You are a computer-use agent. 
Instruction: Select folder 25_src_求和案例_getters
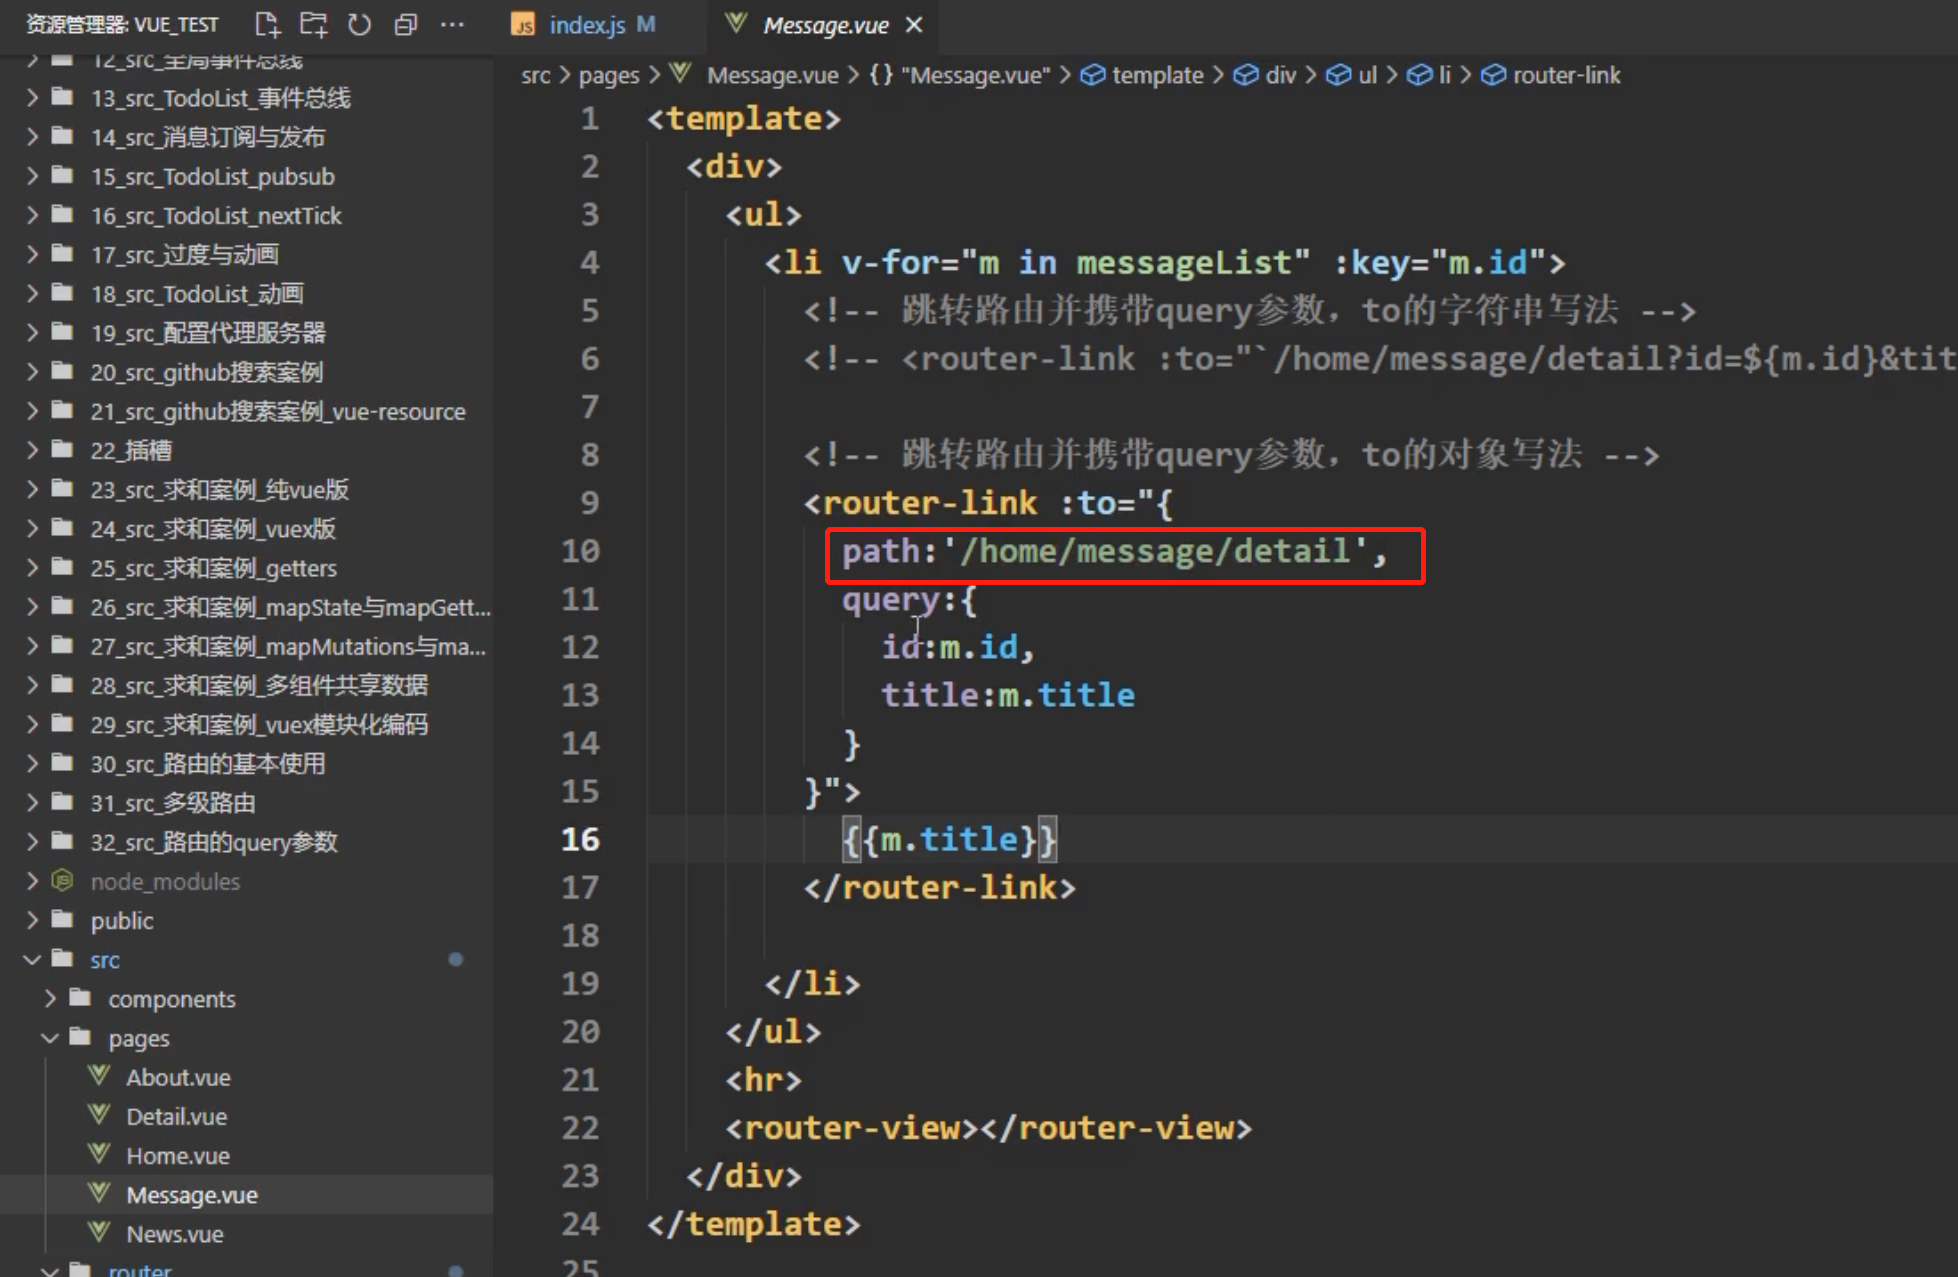[x=214, y=568]
